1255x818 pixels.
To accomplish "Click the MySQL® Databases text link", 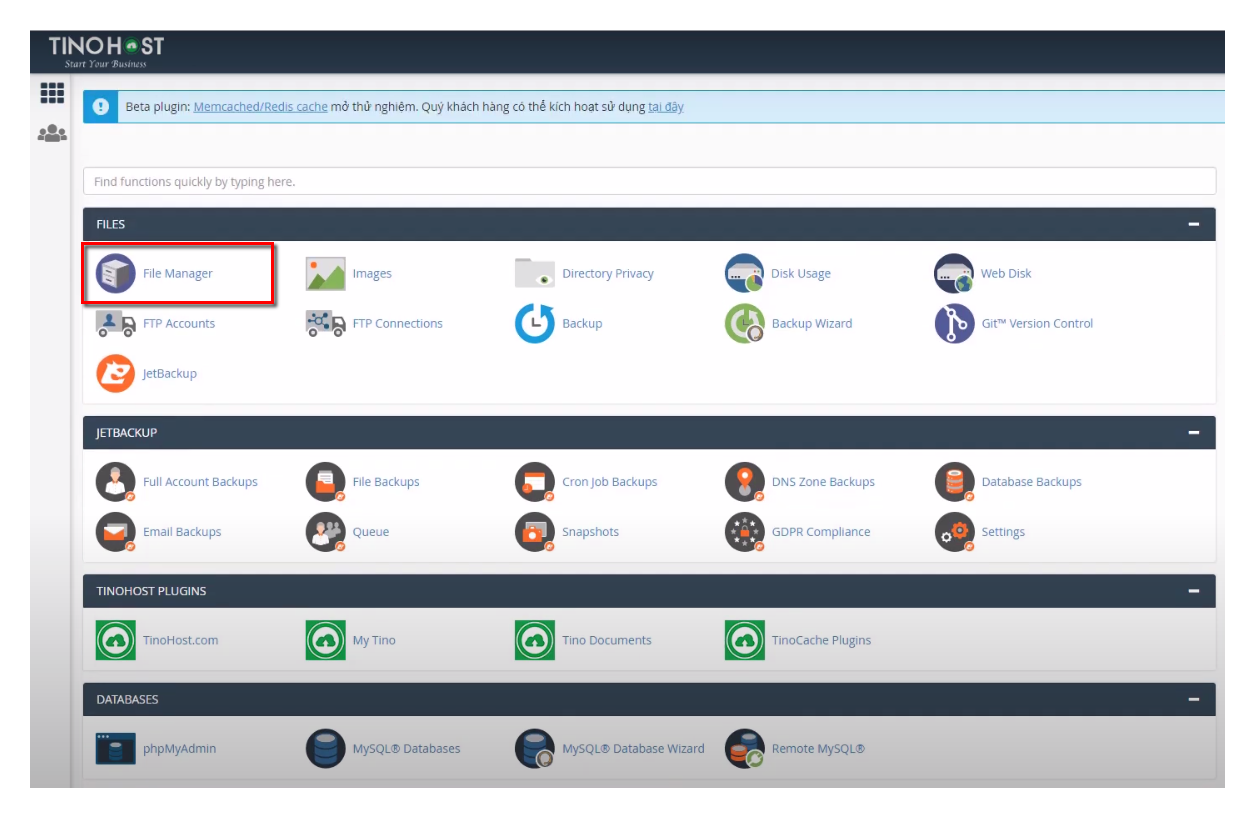I will [407, 748].
